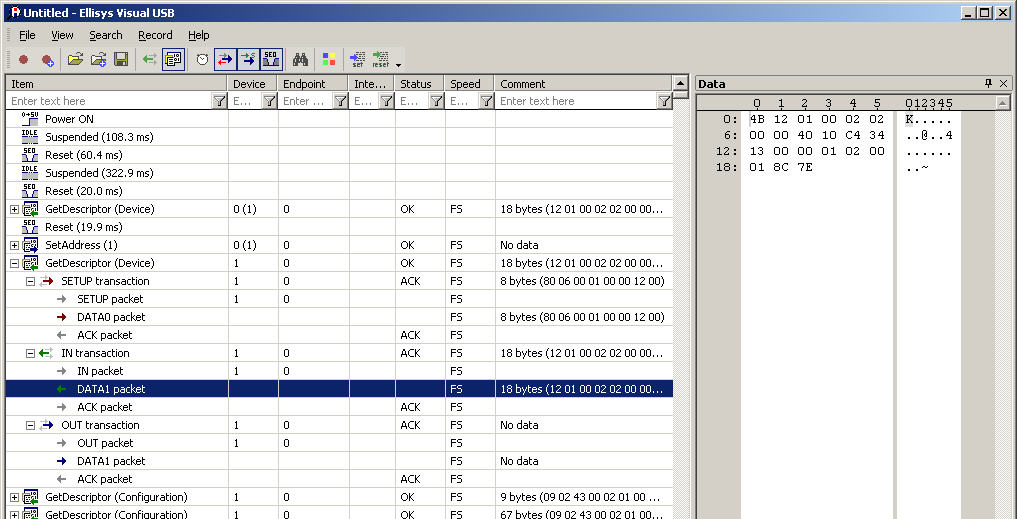The width and height of the screenshot is (1017, 519).
Task: Open the Record menu
Action: [155, 35]
